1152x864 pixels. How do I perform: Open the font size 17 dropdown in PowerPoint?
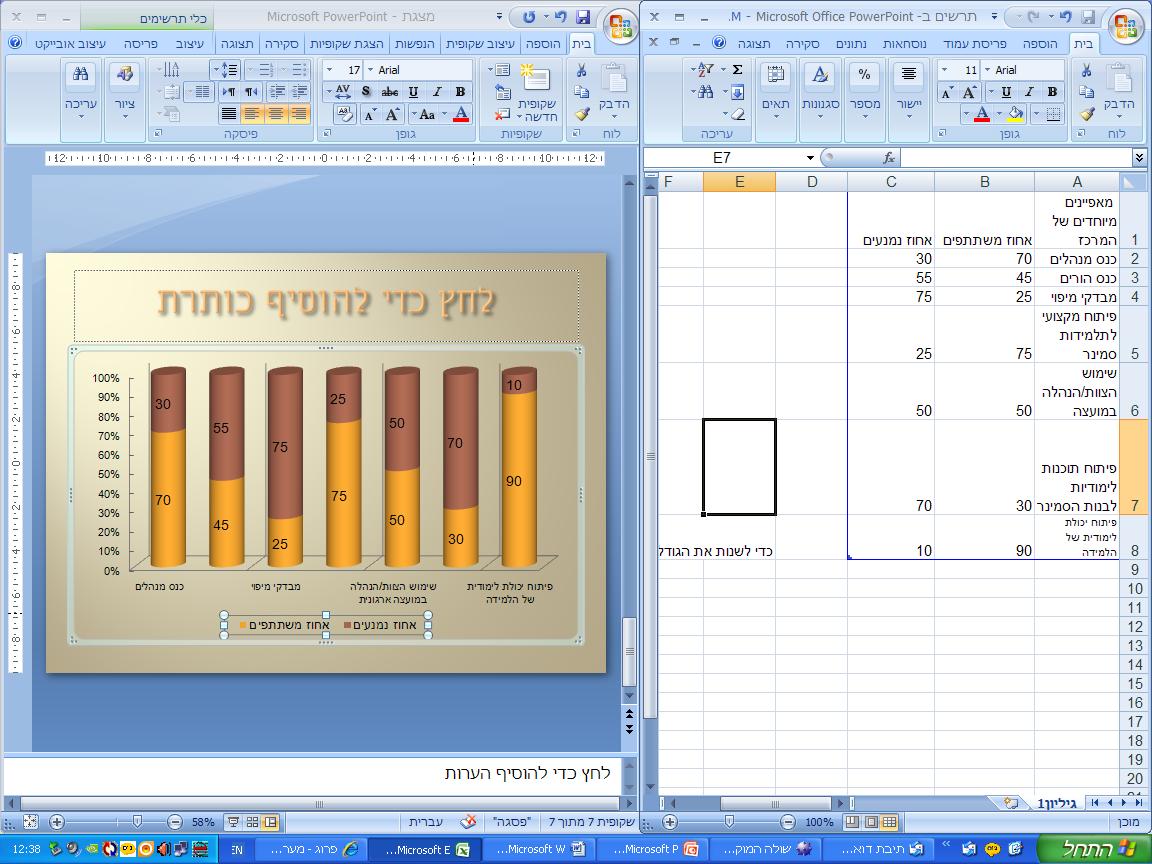click(329, 70)
